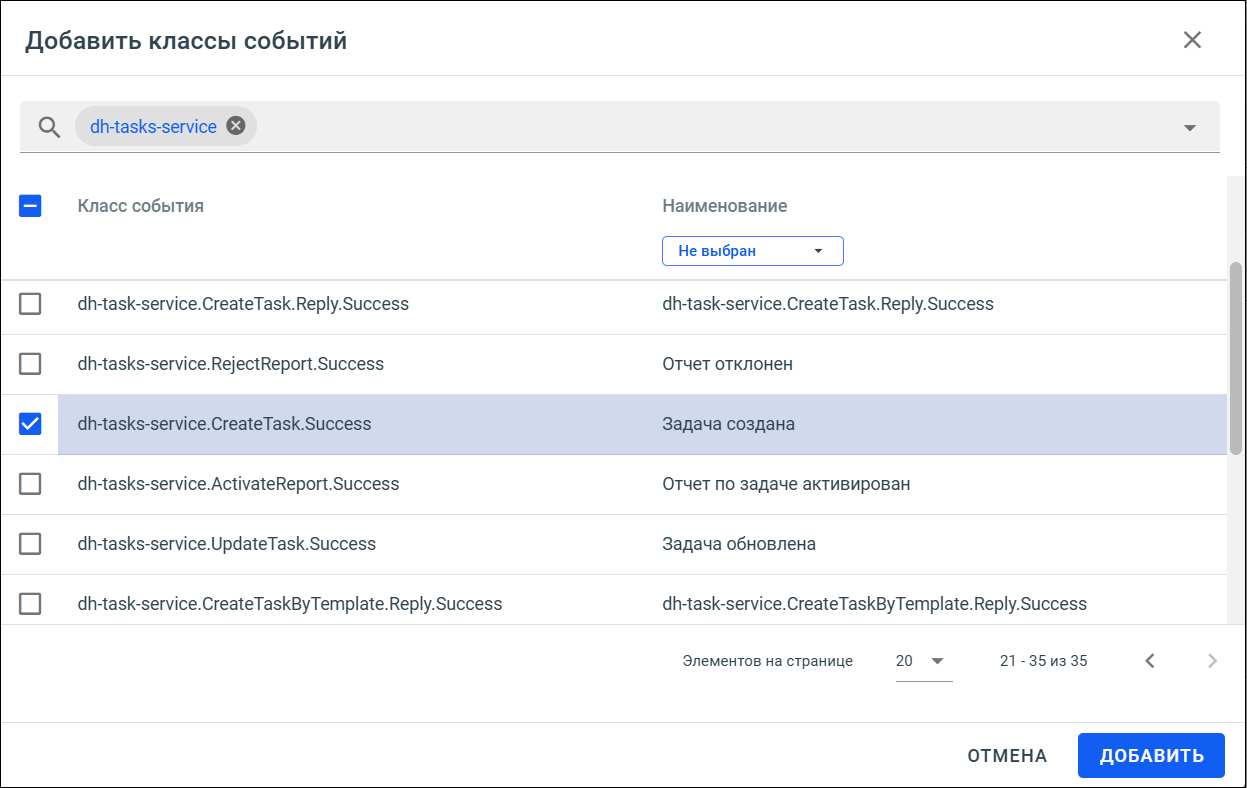Open the 'Не выбран' name filter dropdown

[x=753, y=251]
